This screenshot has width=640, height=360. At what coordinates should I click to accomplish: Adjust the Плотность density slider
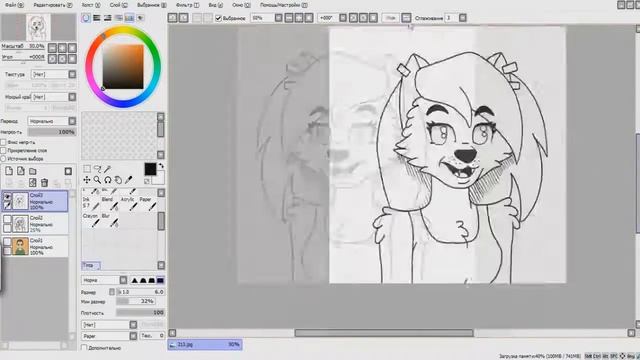click(x=140, y=313)
